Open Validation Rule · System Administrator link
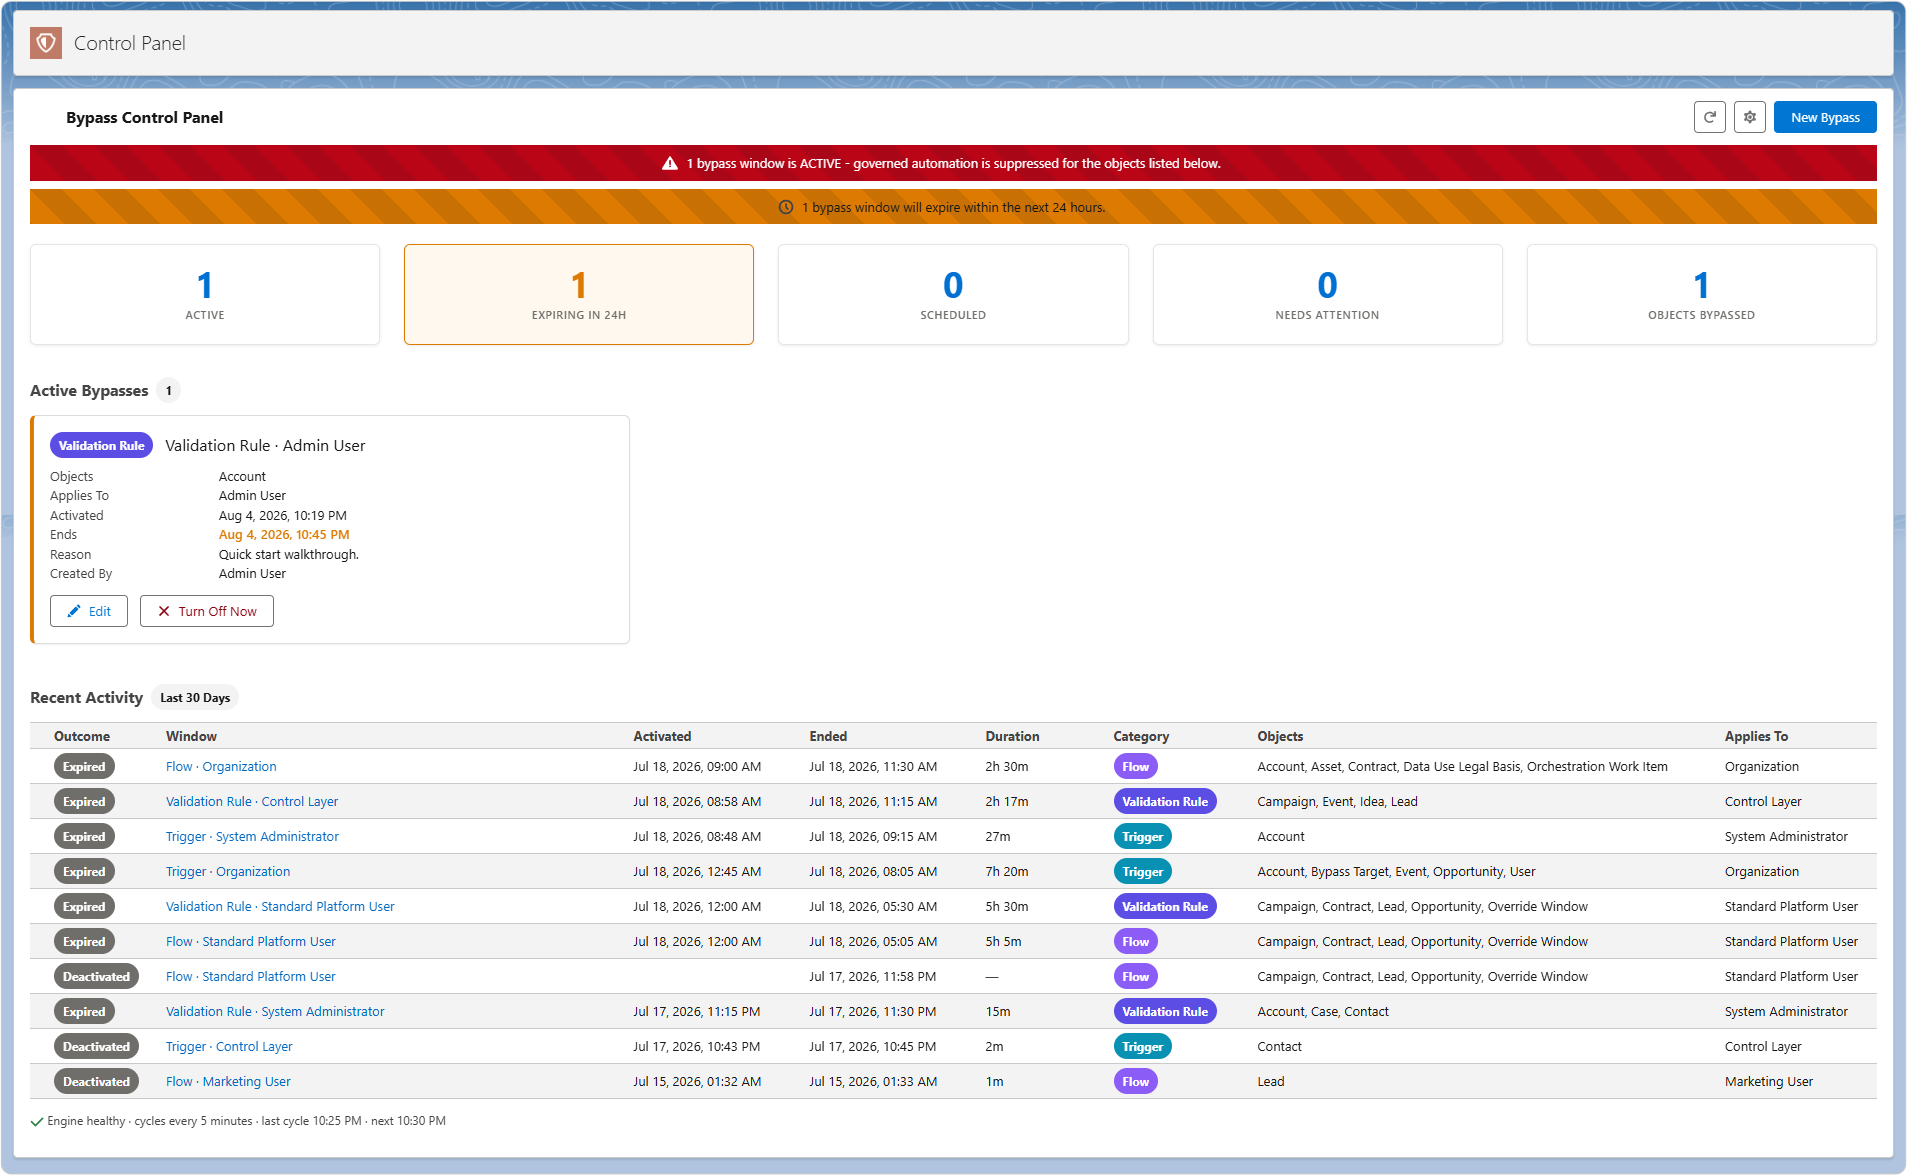This screenshot has height=1175, width=1907. pos(275,1011)
